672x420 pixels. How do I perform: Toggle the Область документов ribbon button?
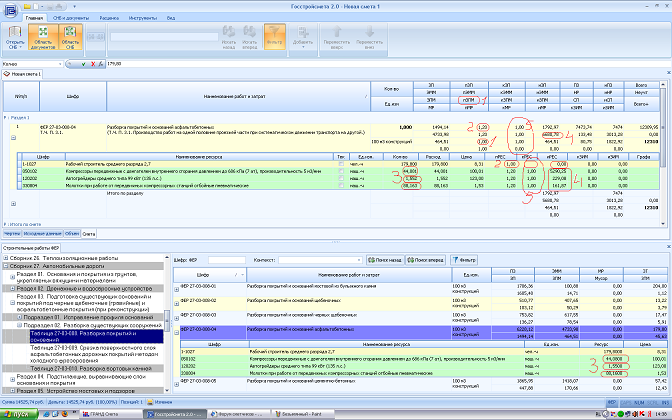click(43, 38)
